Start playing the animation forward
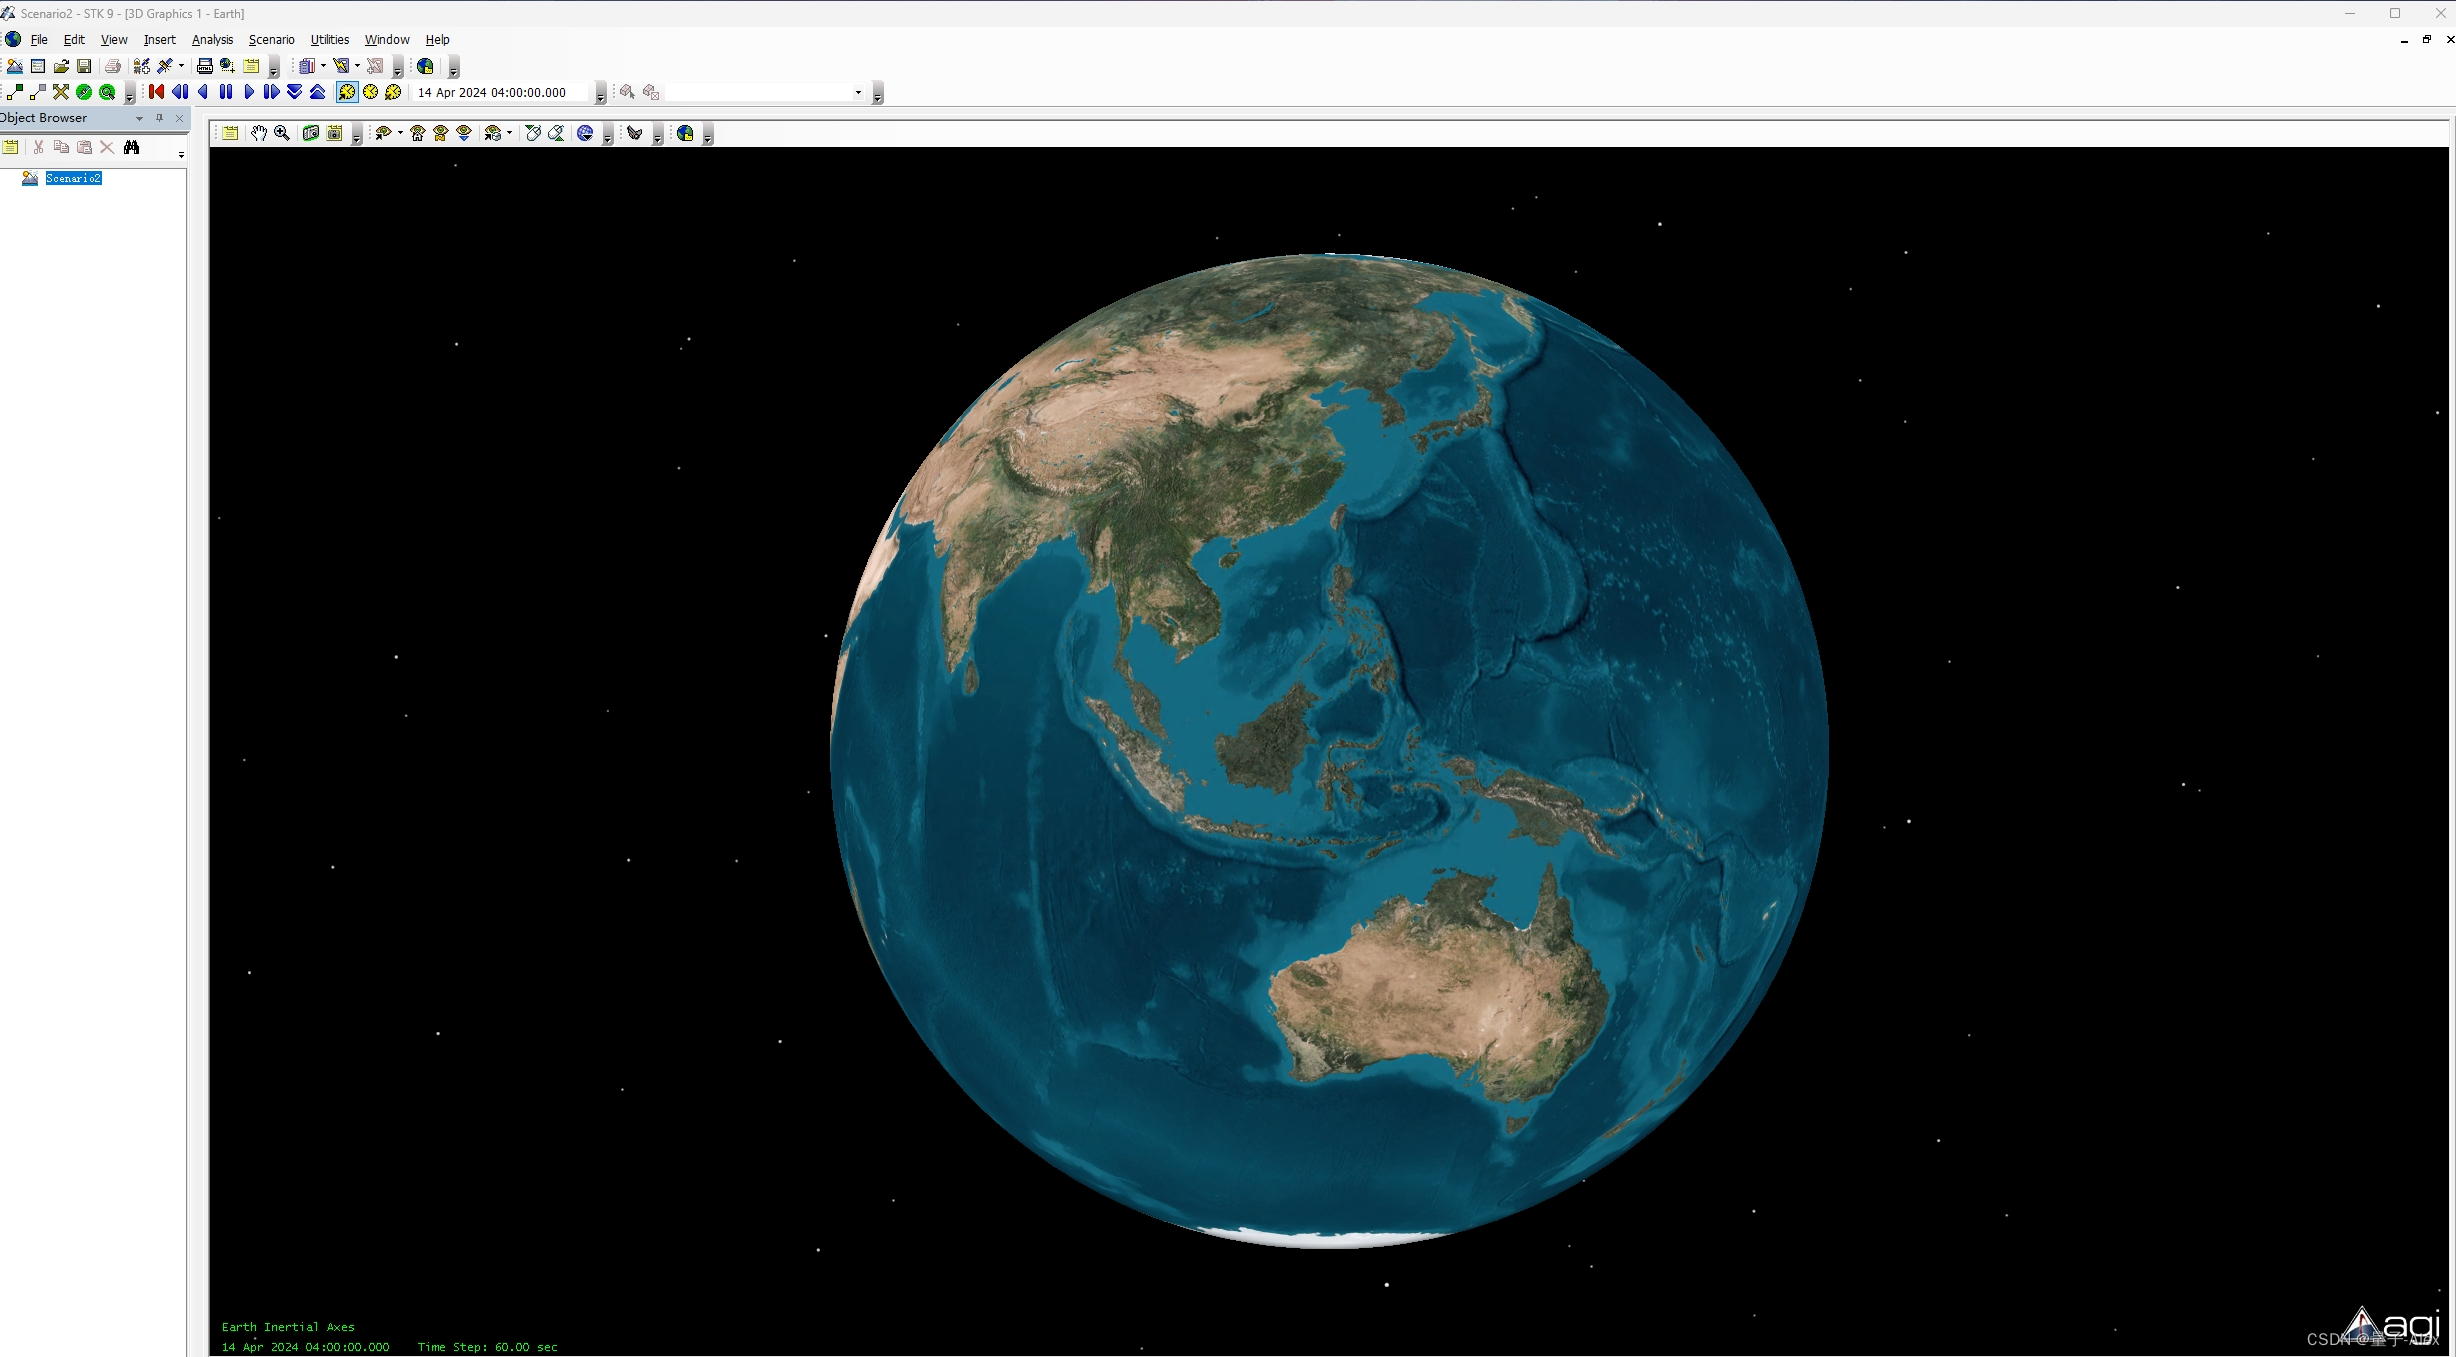 [249, 92]
